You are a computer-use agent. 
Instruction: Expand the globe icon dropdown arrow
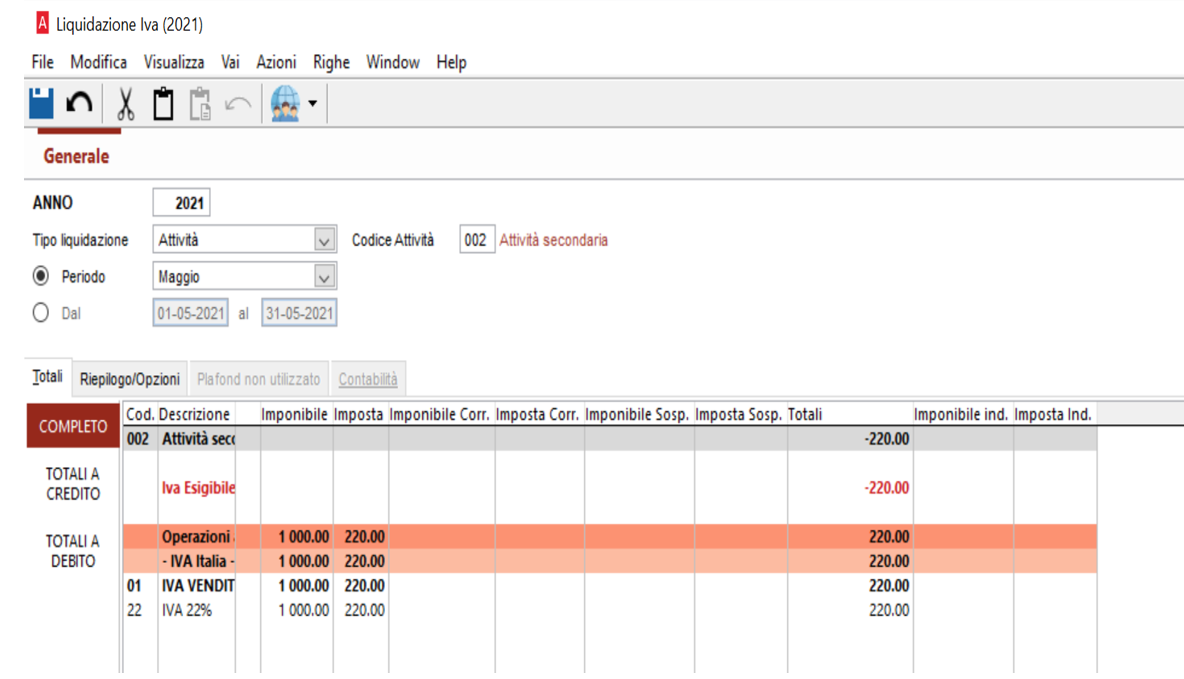click(x=313, y=103)
